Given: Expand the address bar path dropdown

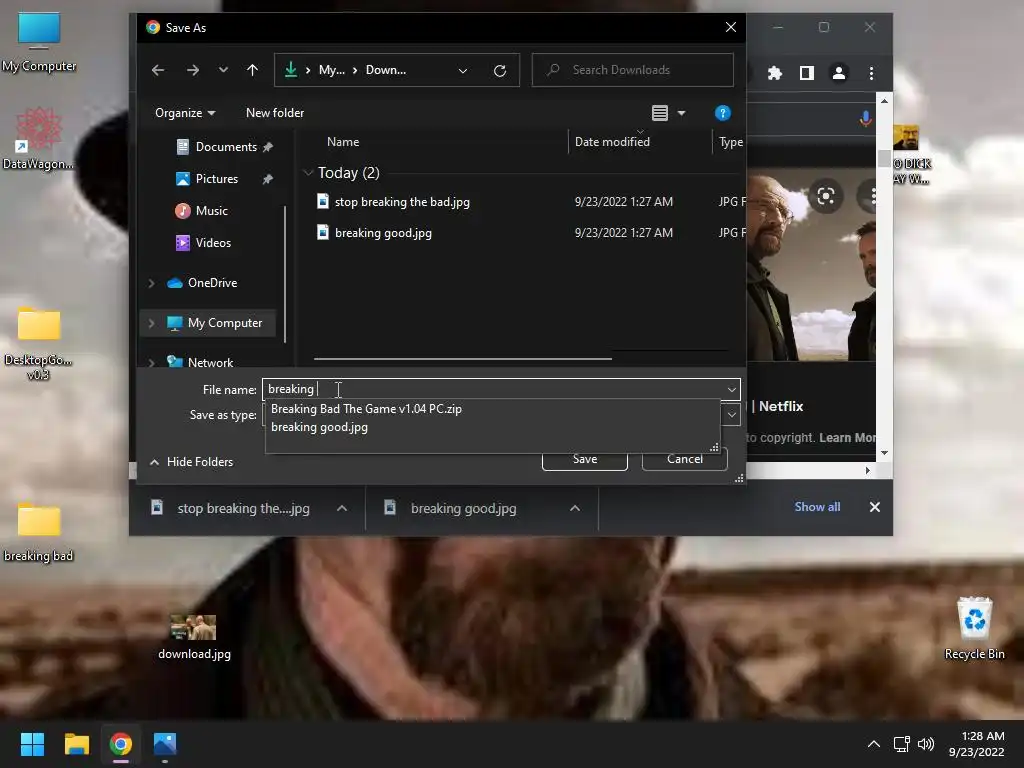Looking at the screenshot, I should 463,71.
